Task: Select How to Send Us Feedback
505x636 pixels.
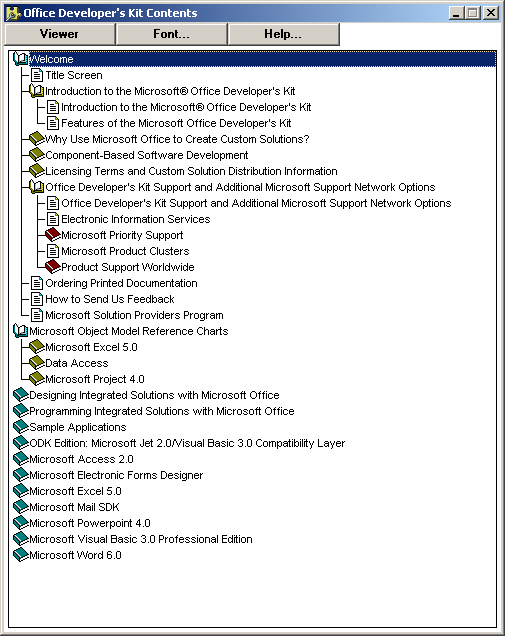Action: [110, 299]
